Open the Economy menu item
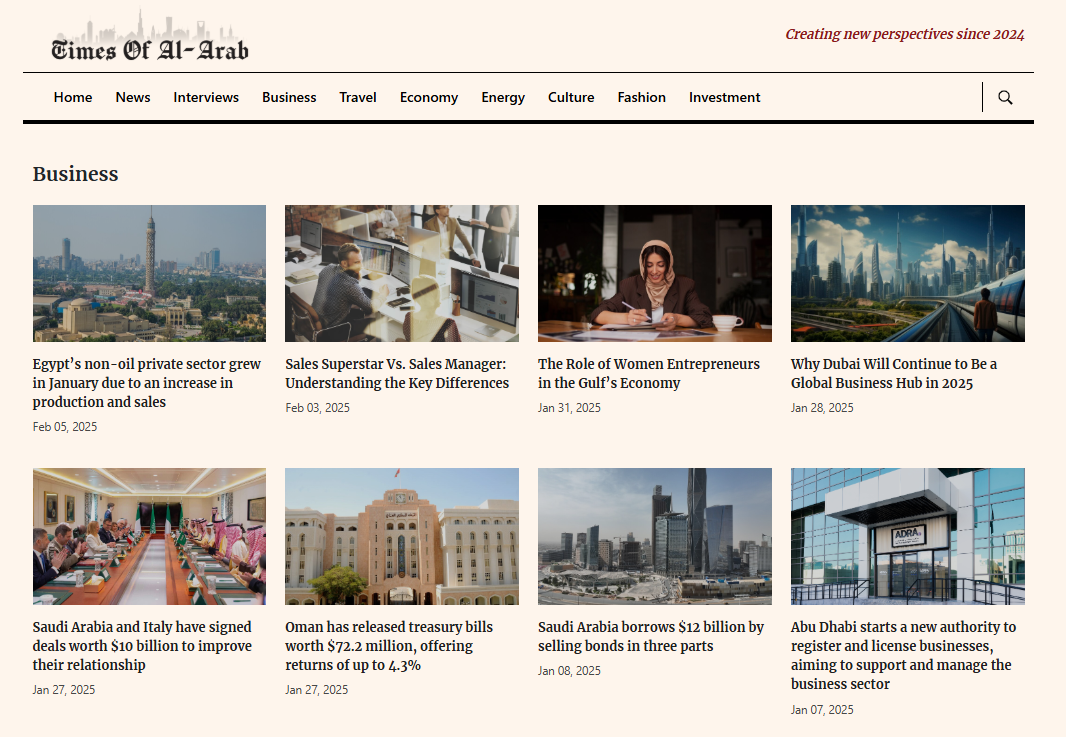The width and height of the screenshot is (1066, 737). pyautogui.click(x=429, y=97)
